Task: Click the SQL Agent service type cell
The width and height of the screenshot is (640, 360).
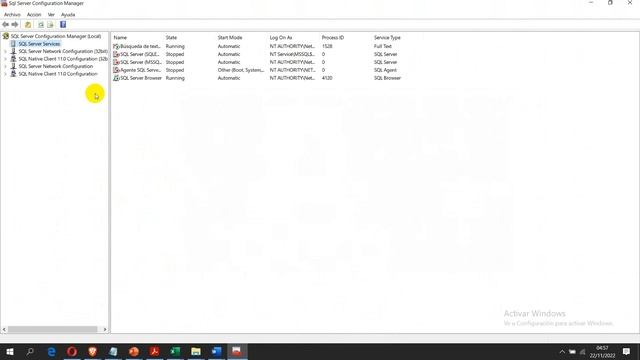Action: [385, 70]
